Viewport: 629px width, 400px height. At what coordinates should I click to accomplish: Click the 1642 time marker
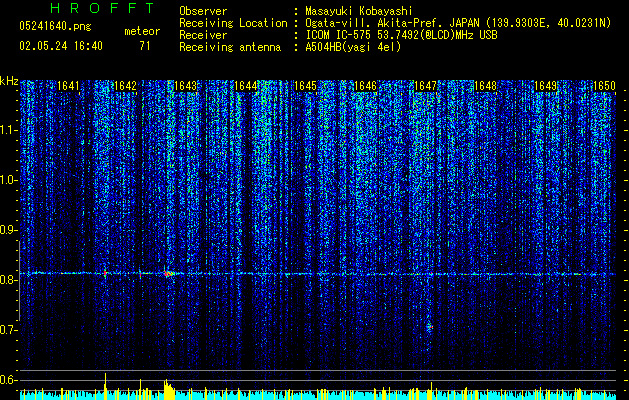point(126,86)
